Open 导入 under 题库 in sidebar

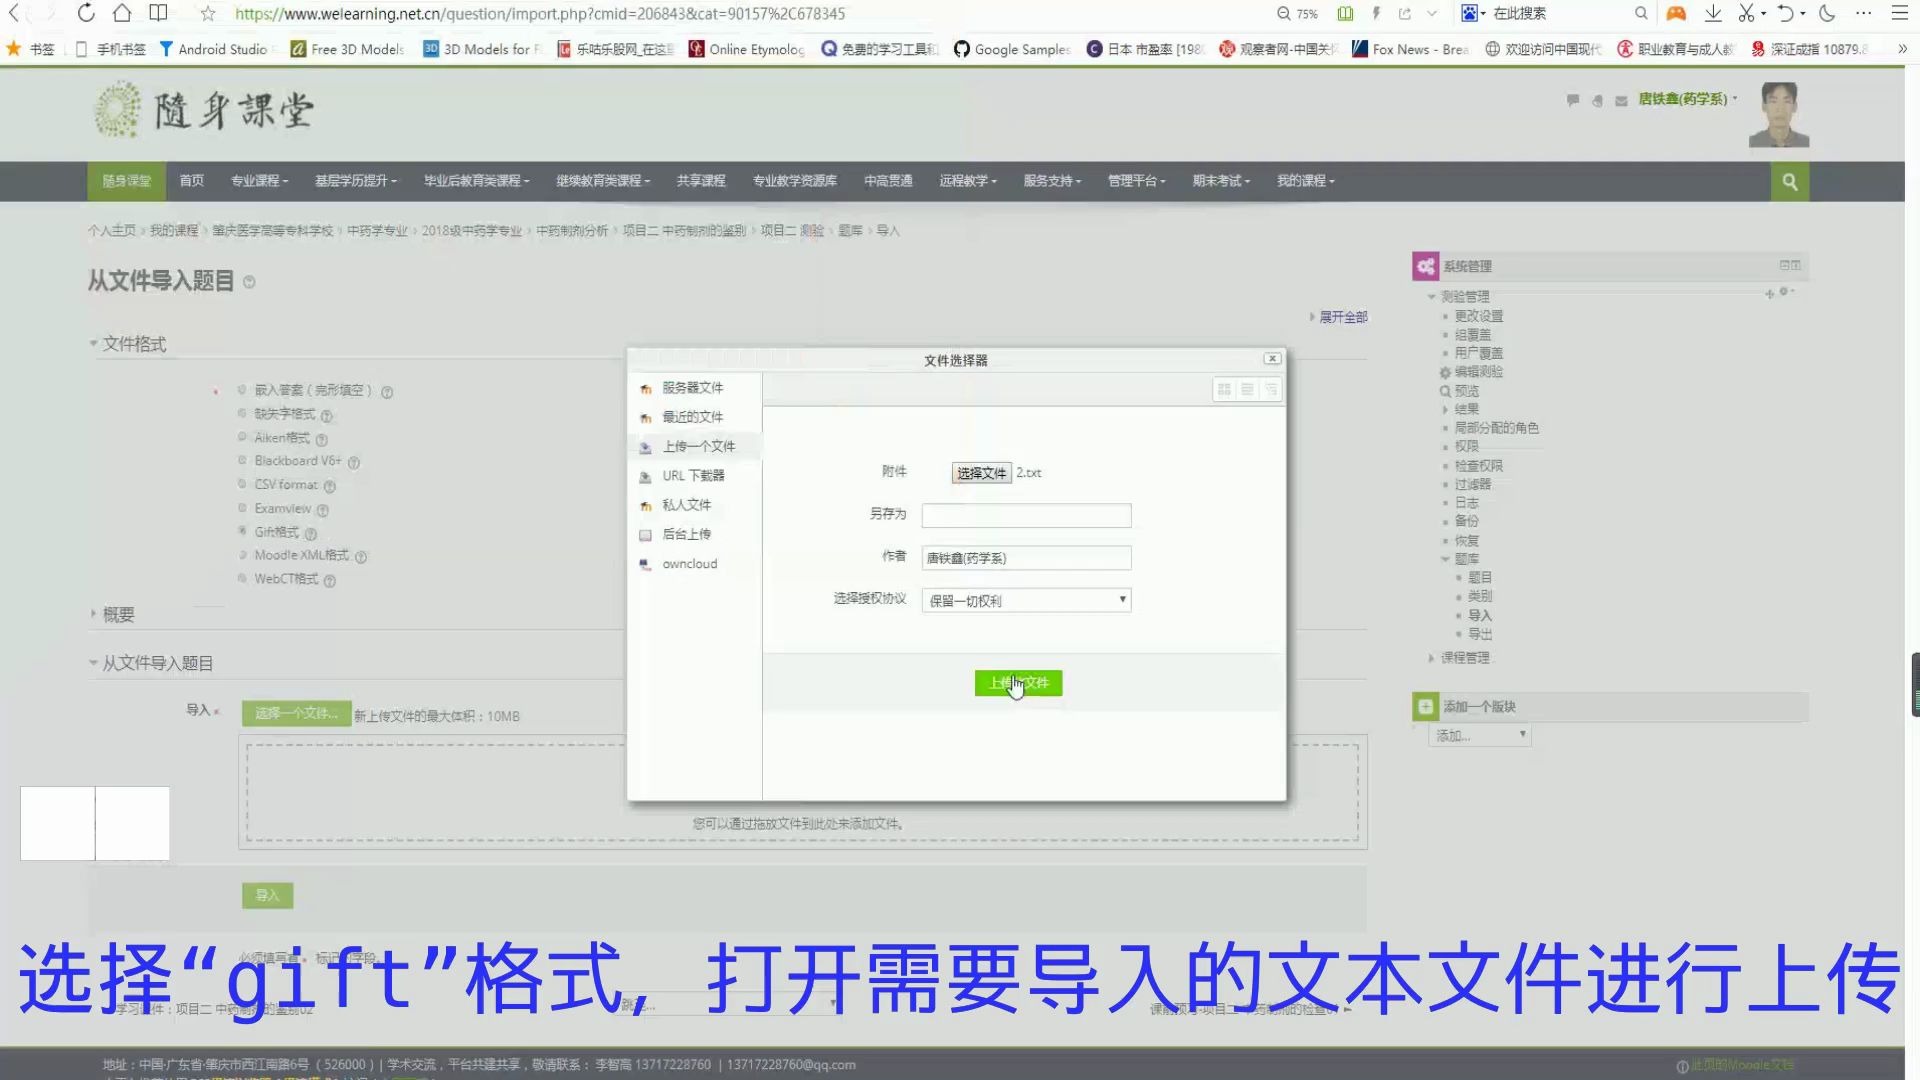pyautogui.click(x=1480, y=615)
